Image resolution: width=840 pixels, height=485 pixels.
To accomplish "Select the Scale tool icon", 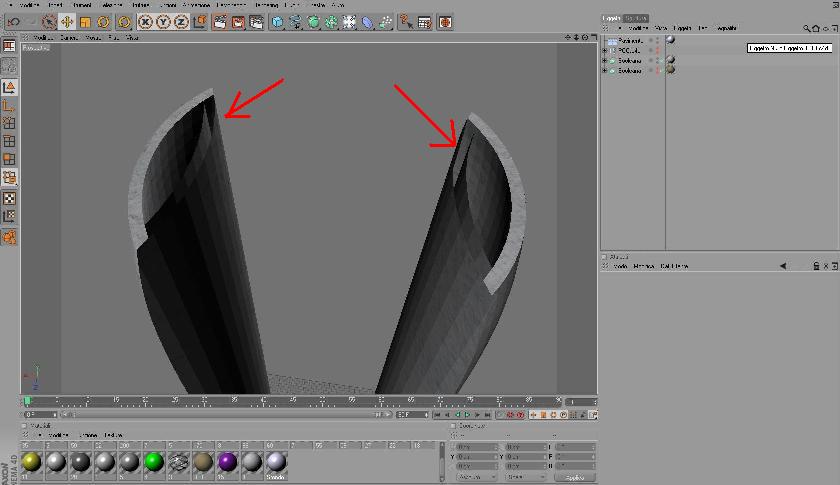I will pyautogui.click(x=85, y=22).
